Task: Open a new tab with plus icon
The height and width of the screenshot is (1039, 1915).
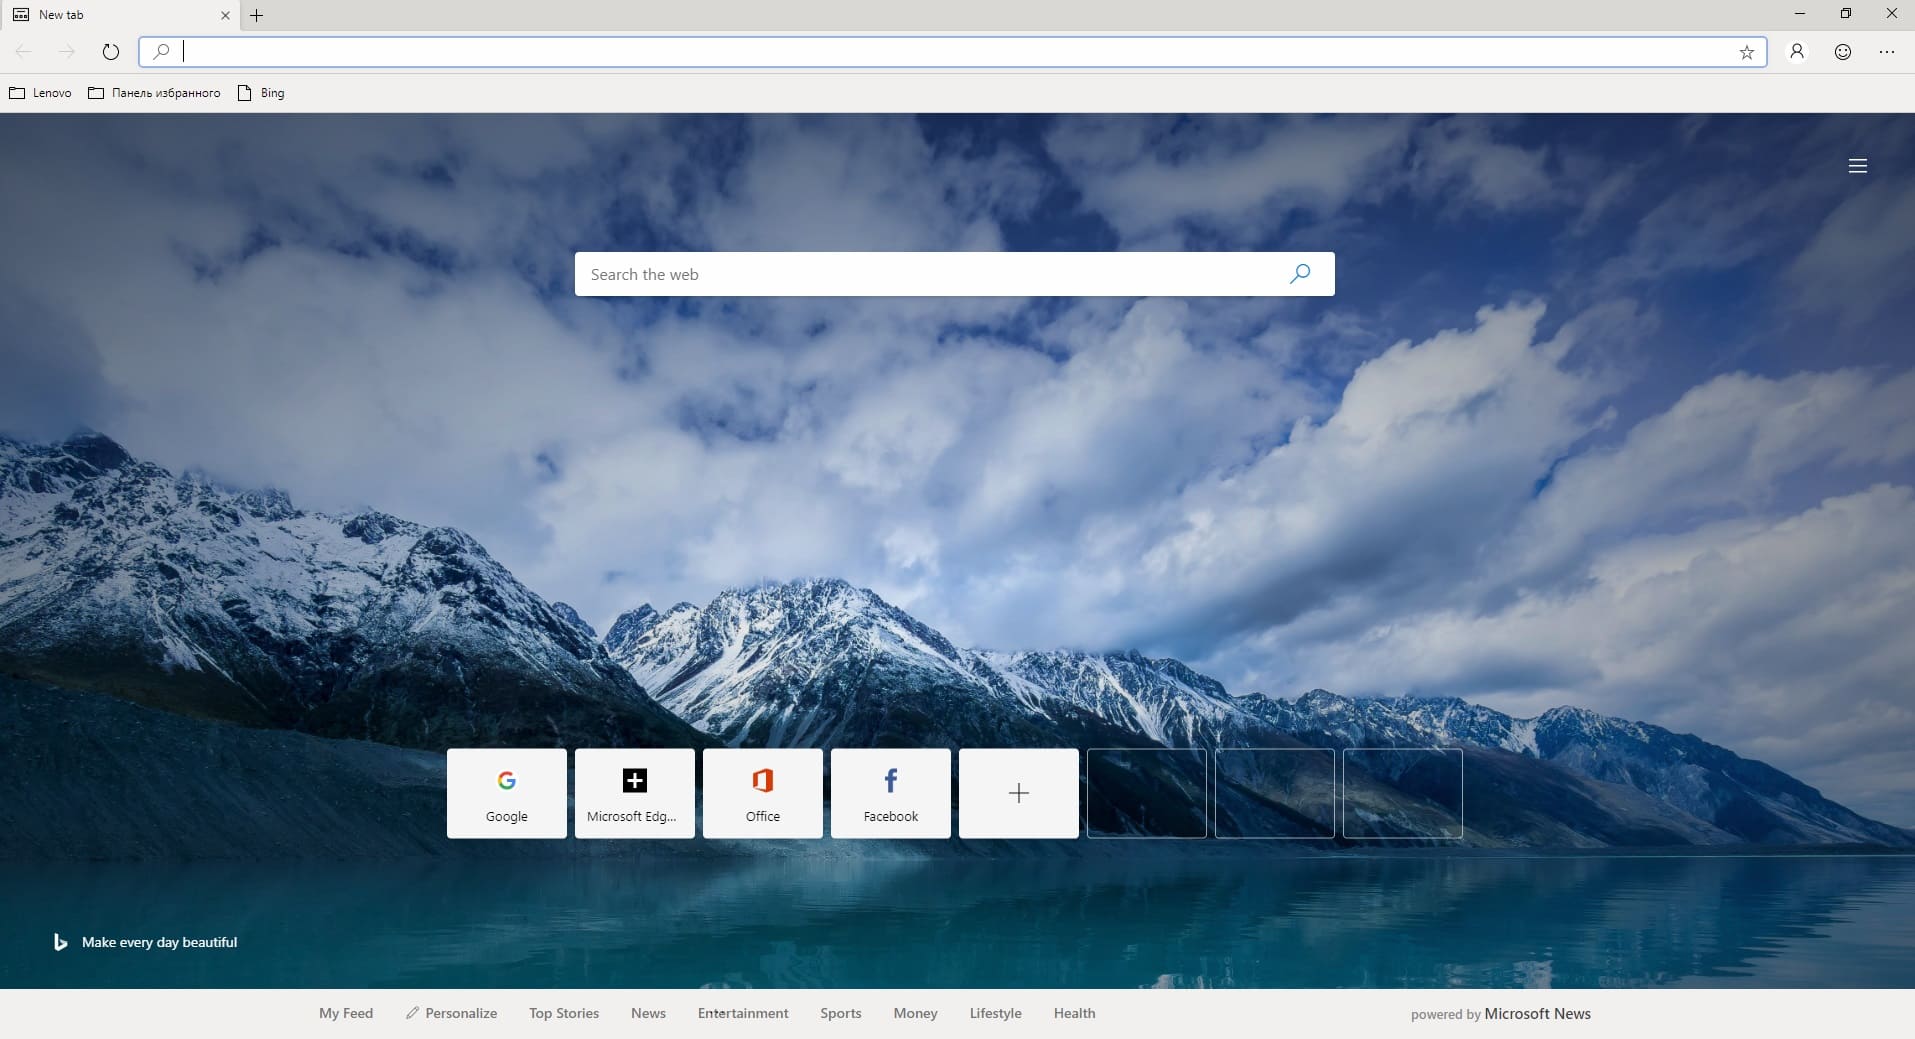Action: pos(257,15)
